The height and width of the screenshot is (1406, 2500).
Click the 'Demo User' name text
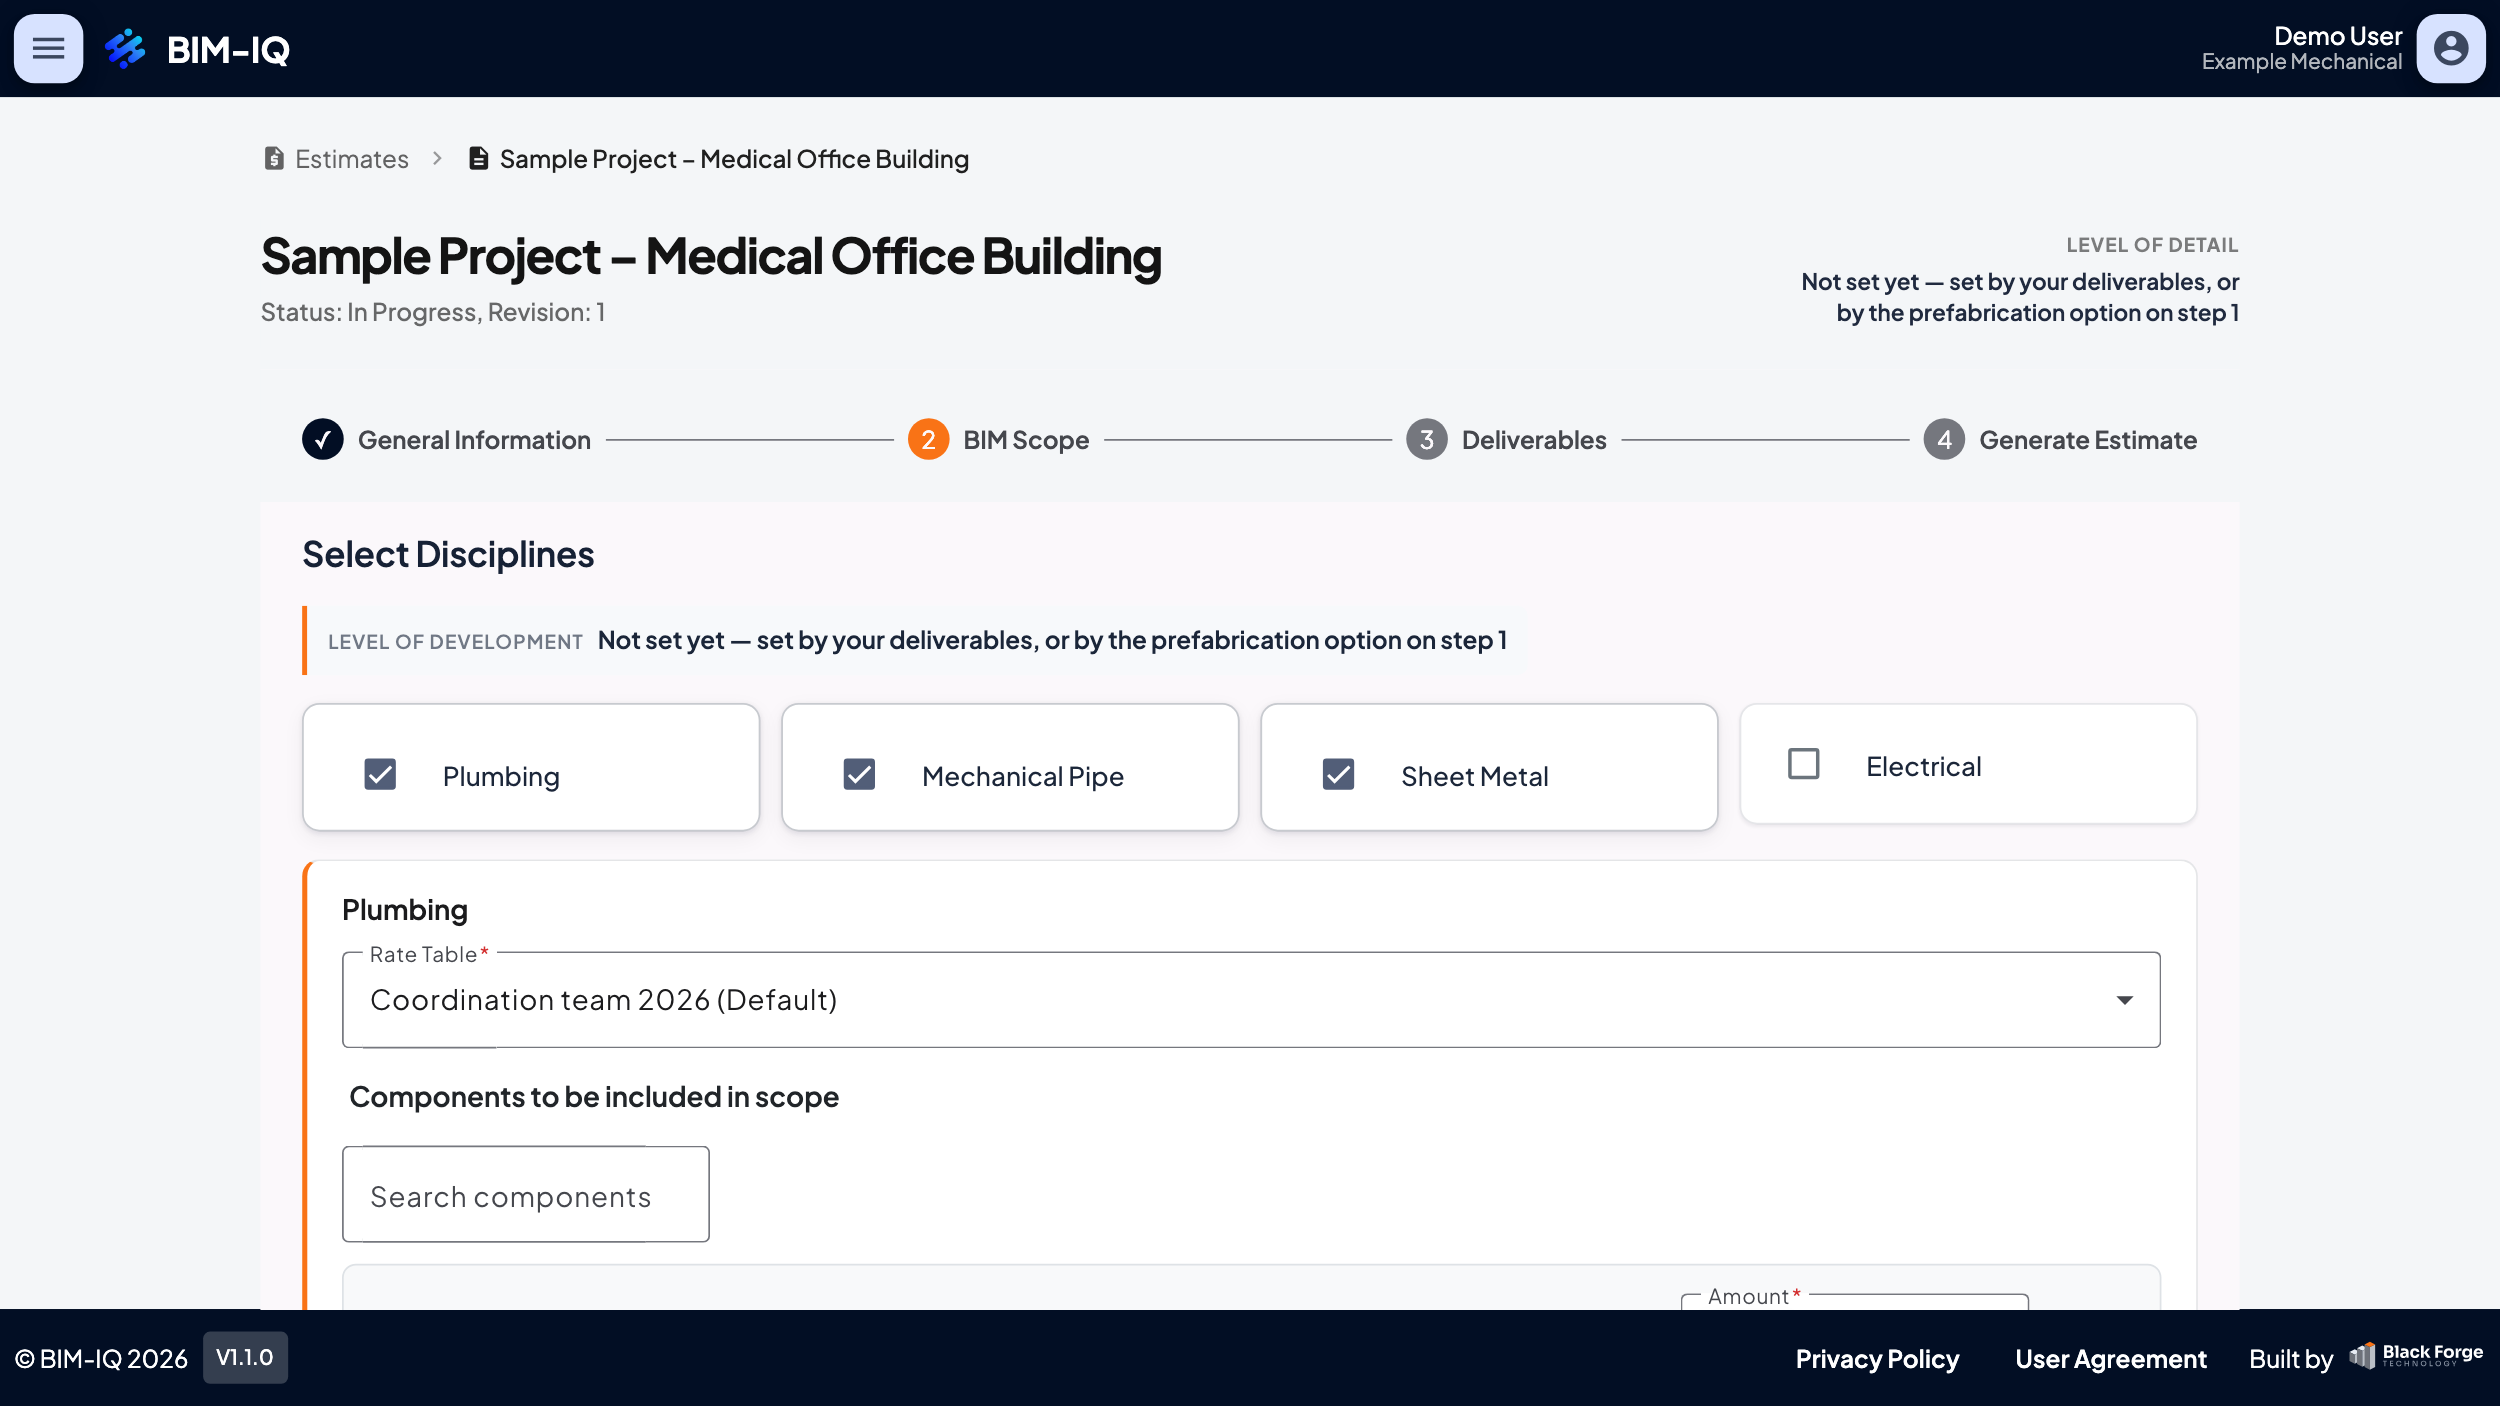(2337, 36)
